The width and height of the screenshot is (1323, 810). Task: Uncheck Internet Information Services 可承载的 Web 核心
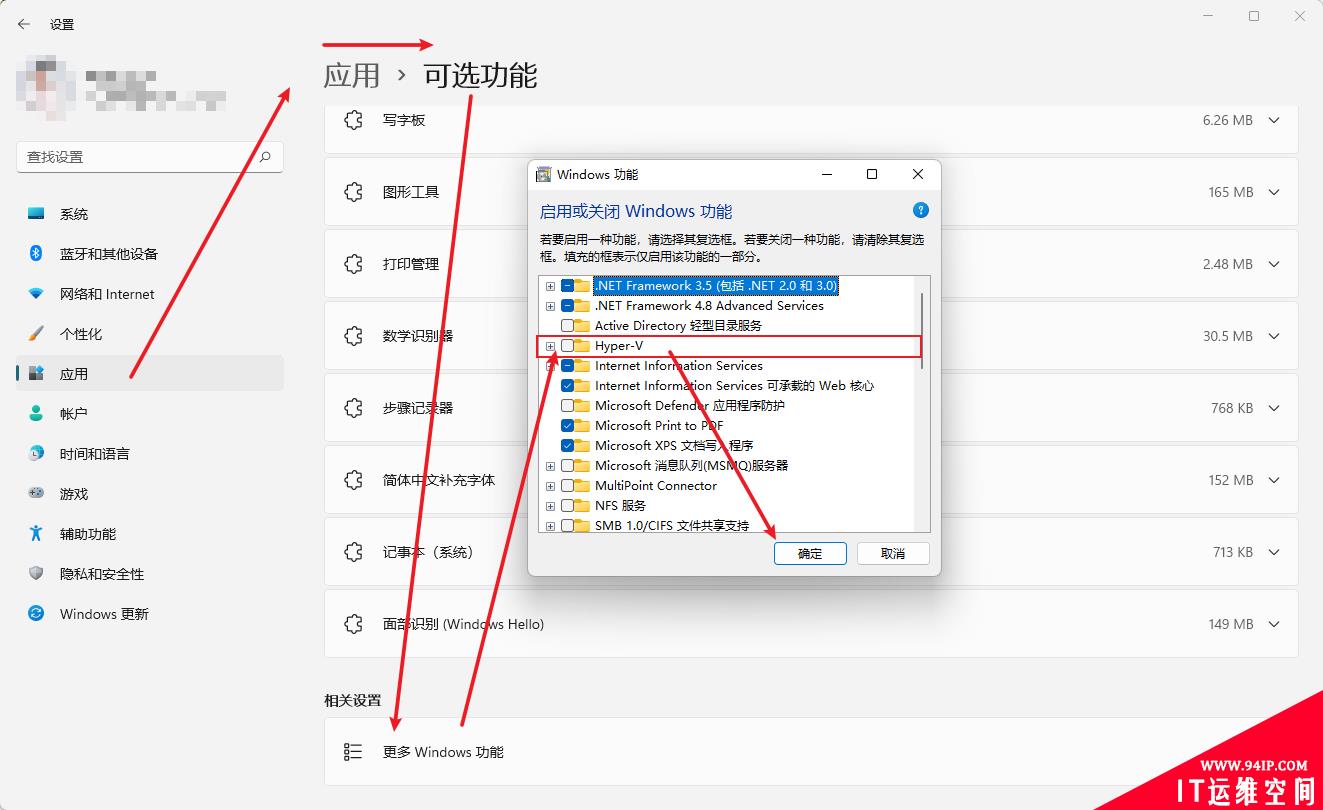(568, 386)
